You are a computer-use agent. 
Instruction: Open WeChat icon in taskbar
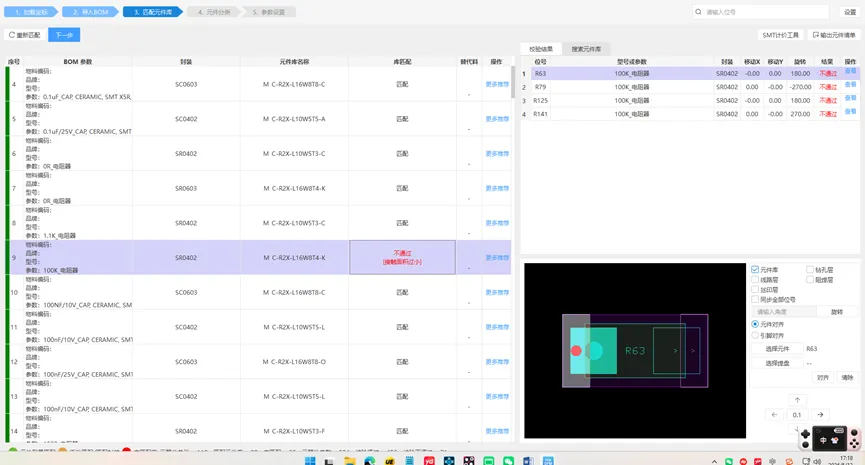(x=508, y=460)
